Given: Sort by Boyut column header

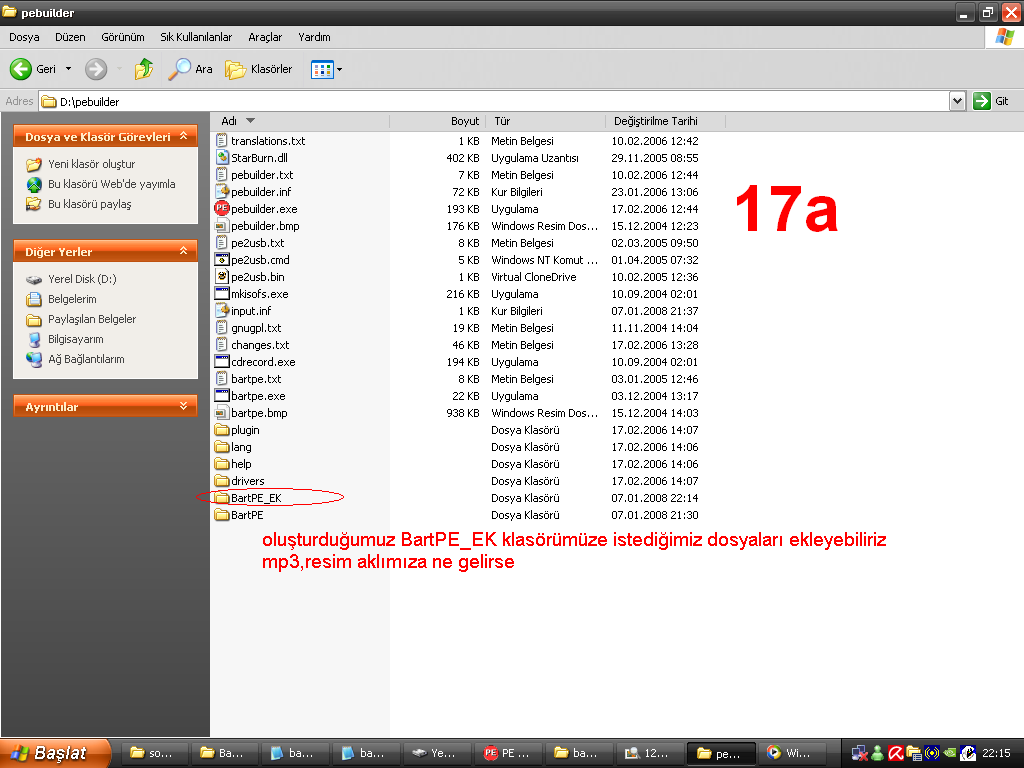Looking at the screenshot, I should (438, 121).
